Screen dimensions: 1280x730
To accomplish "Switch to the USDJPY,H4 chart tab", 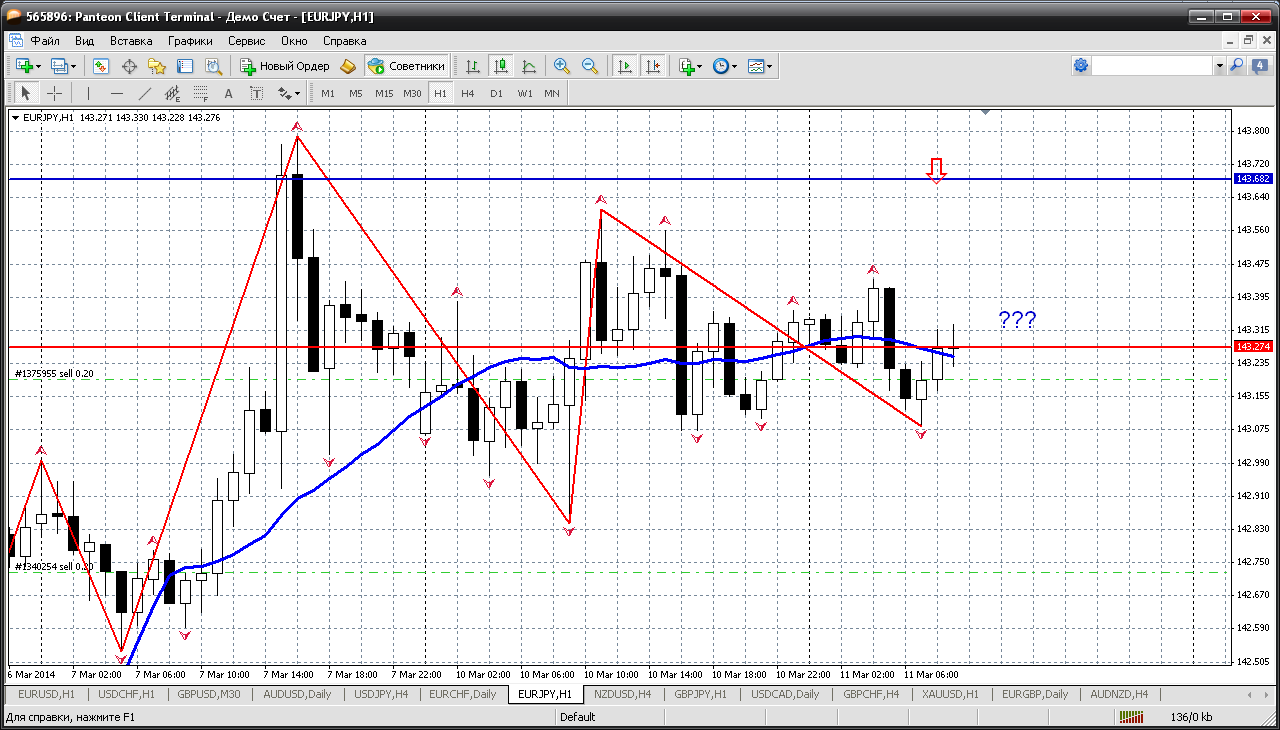I will (381, 694).
